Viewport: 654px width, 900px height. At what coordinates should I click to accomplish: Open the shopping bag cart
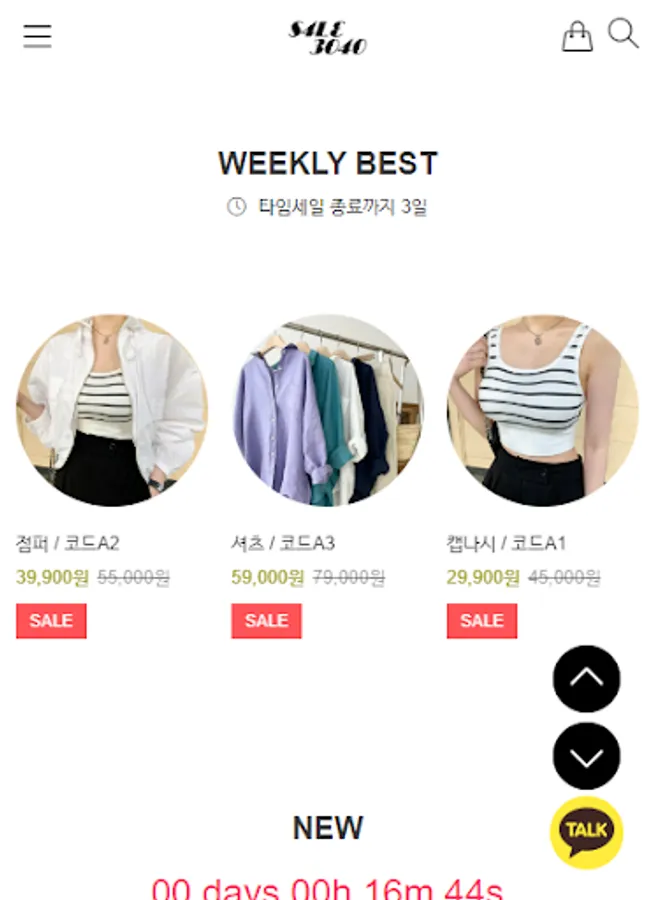577,37
